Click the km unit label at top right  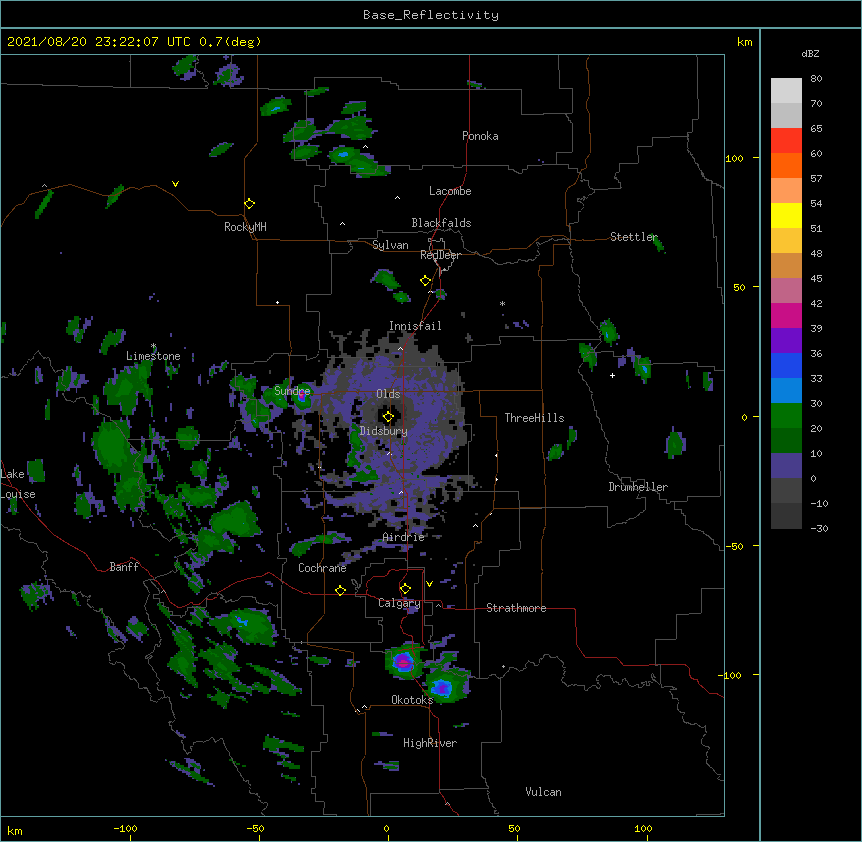coord(745,42)
